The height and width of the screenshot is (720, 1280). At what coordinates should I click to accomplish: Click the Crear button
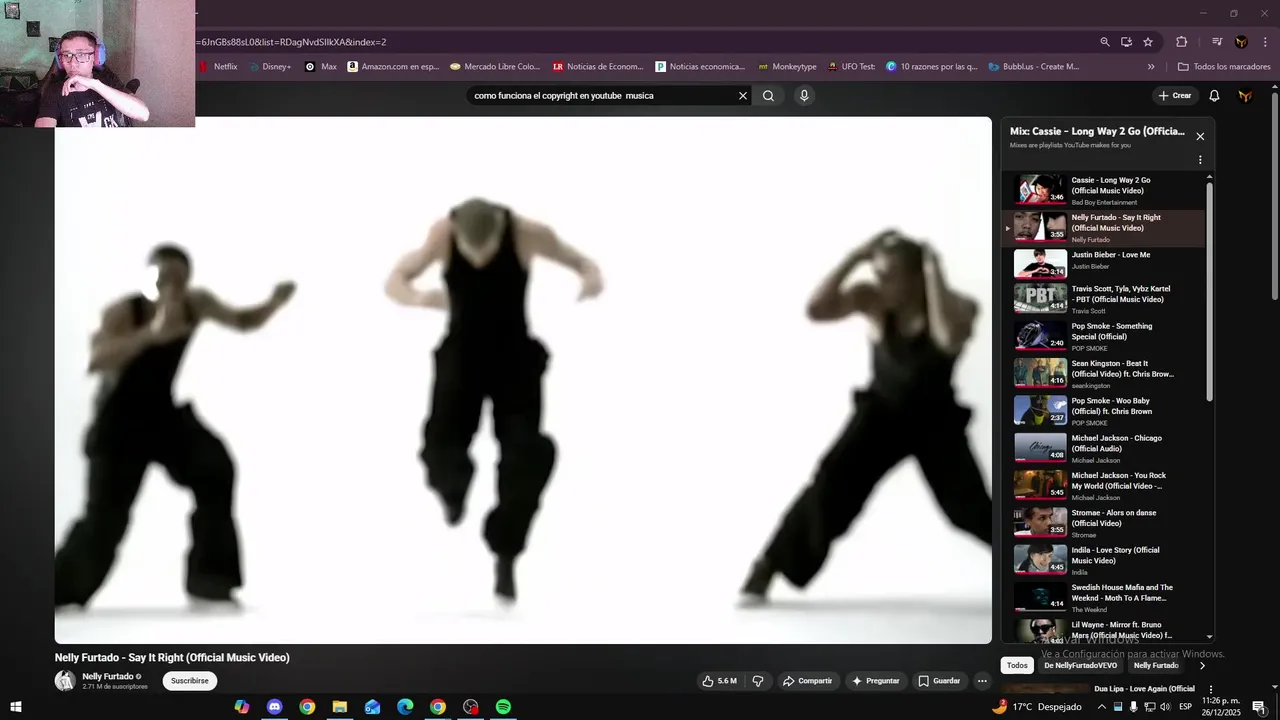[x=1175, y=96]
